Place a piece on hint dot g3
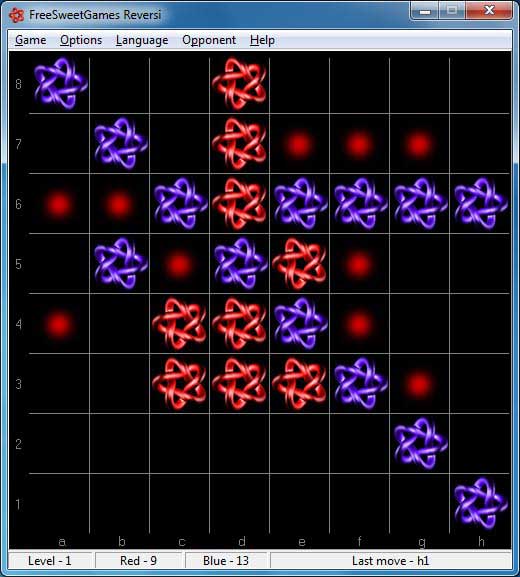Image resolution: width=520 pixels, height=577 pixels. pyautogui.click(x=419, y=384)
